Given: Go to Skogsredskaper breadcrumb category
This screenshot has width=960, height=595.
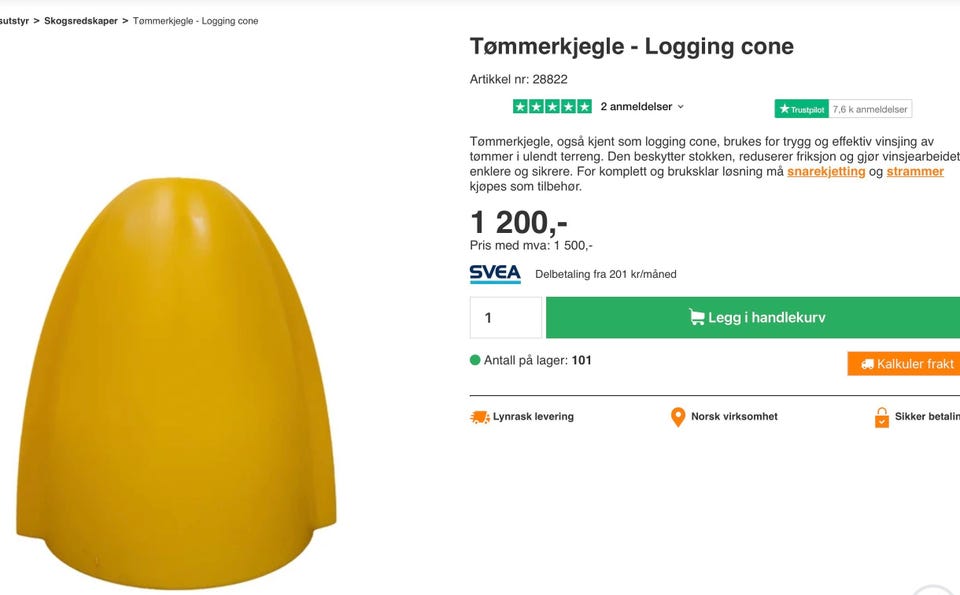Looking at the screenshot, I should 81,21.
